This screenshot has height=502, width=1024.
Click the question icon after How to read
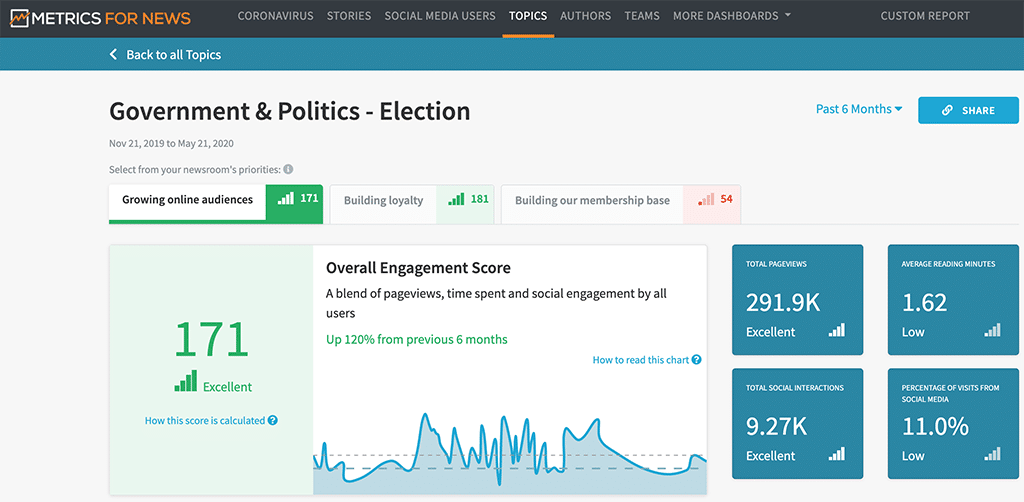pos(697,360)
